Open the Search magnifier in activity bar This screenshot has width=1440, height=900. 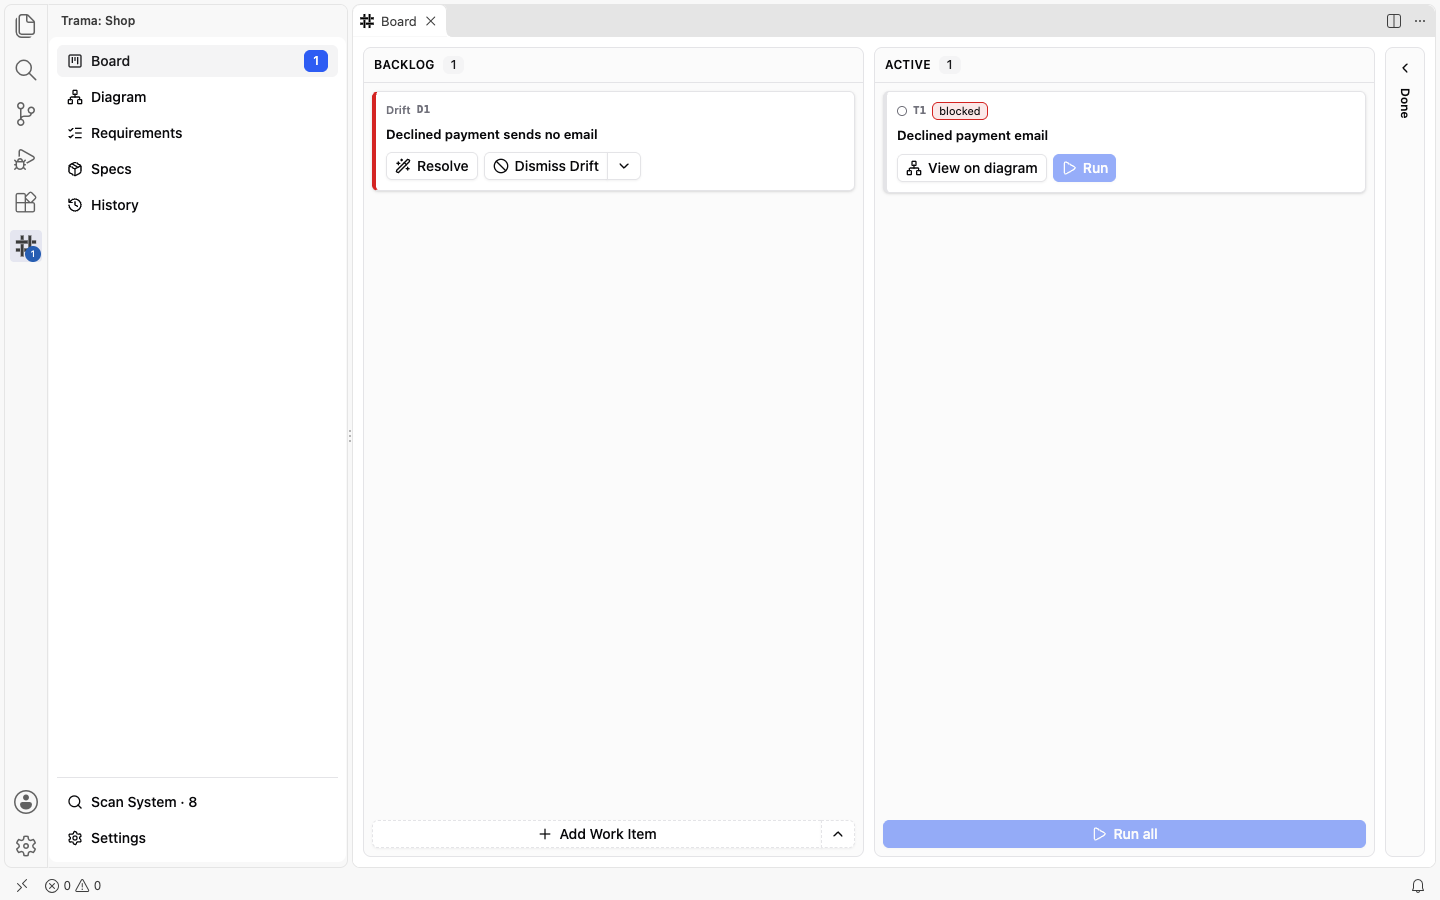(26, 69)
